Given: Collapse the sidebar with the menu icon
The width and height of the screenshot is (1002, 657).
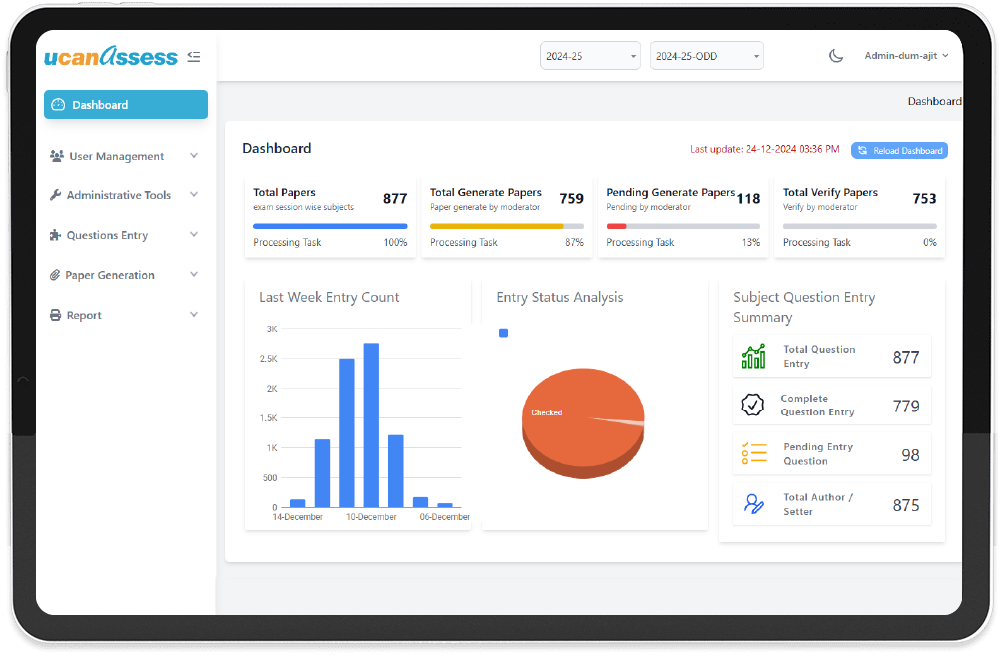Looking at the screenshot, I should (194, 57).
